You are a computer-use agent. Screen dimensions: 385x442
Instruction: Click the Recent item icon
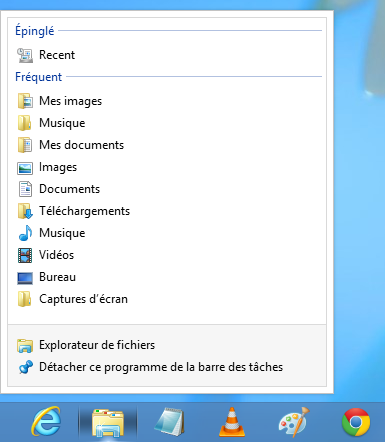(x=25, y=55)
